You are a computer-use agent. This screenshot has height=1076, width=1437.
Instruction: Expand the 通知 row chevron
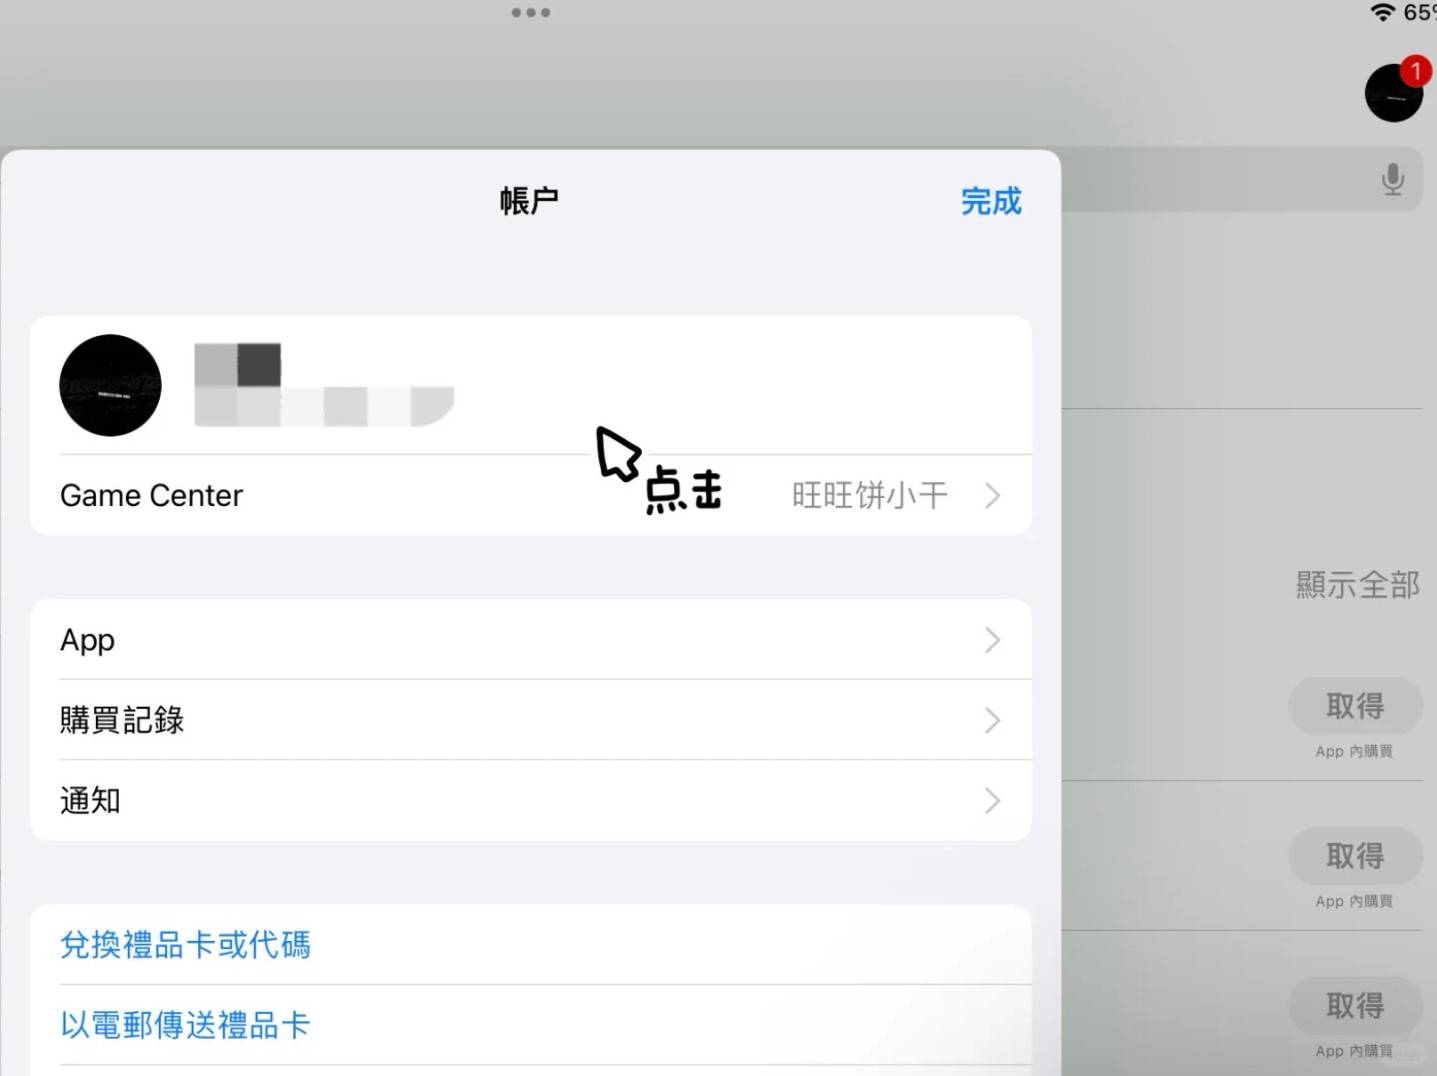(992, 800)
